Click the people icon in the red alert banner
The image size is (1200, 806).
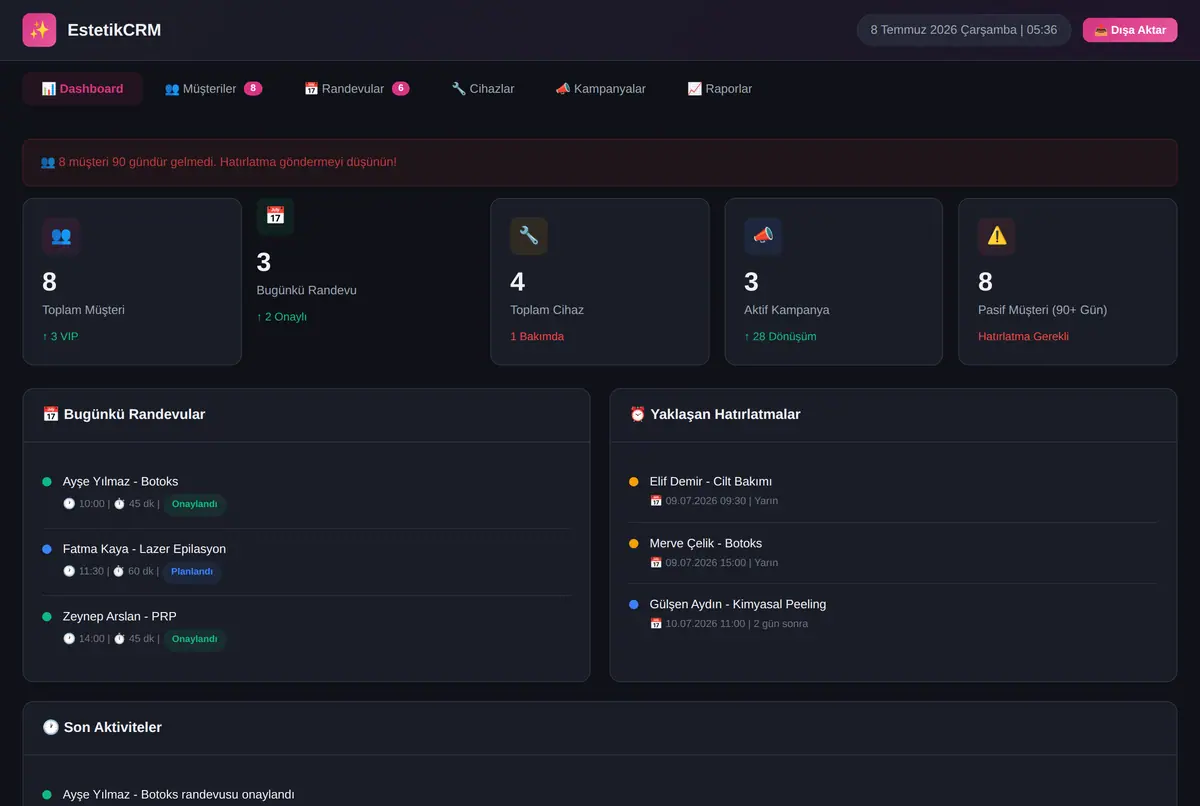[x=48, y=162]
